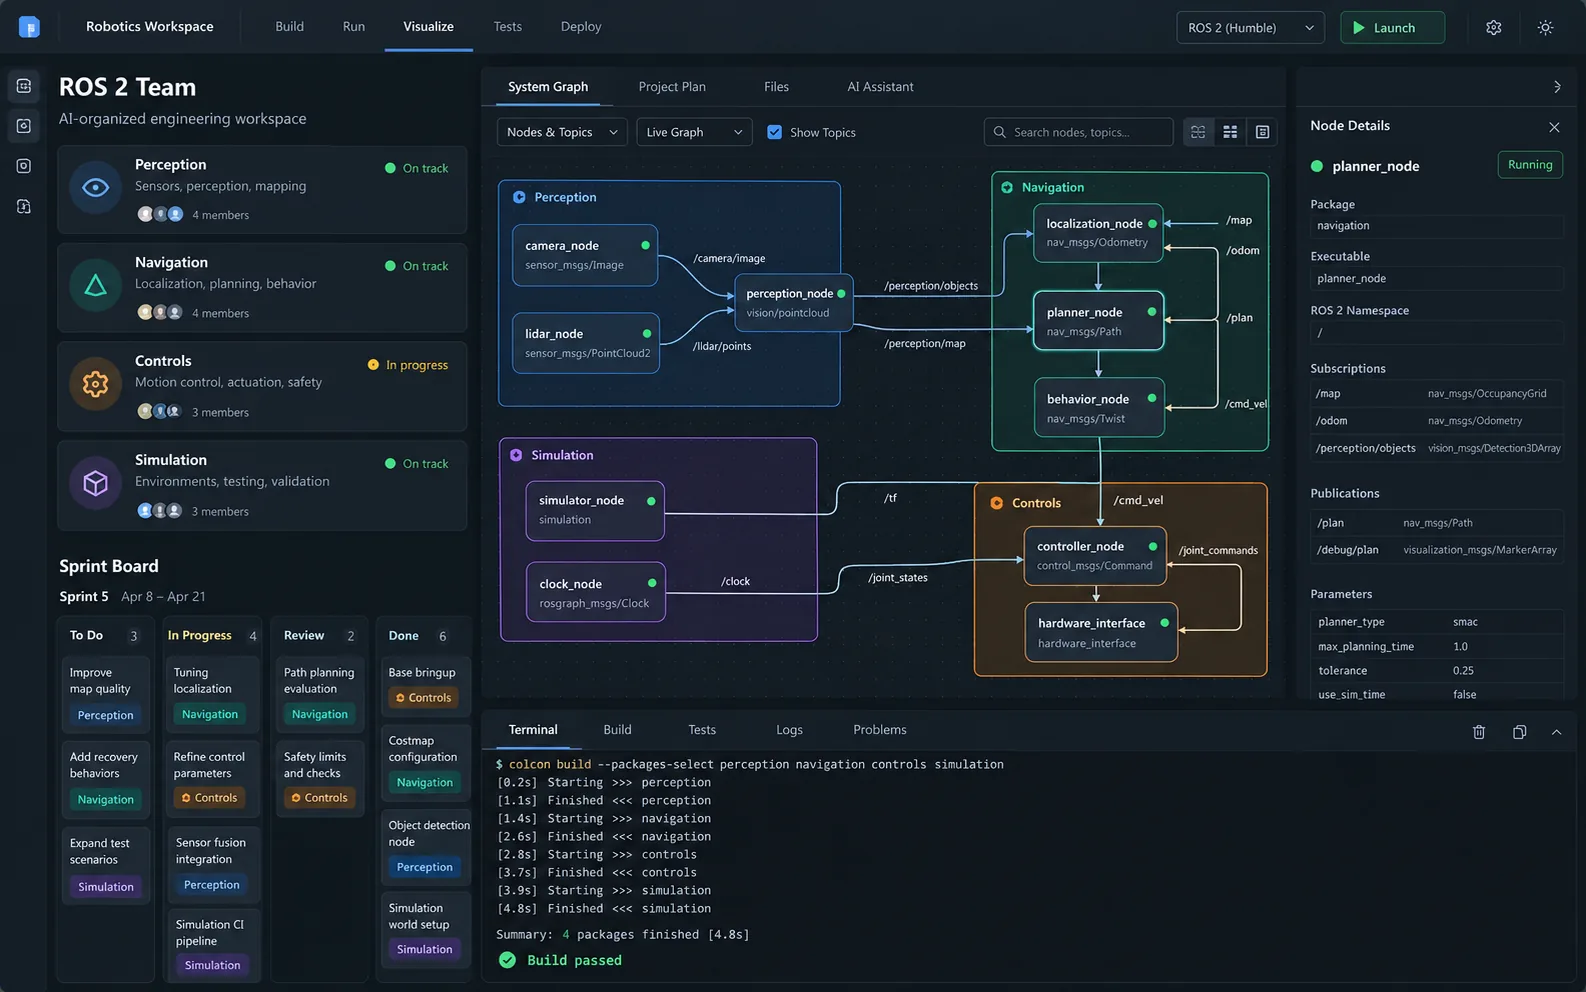
Task: Close the Node Details panel
Action: coord(1554,127)
